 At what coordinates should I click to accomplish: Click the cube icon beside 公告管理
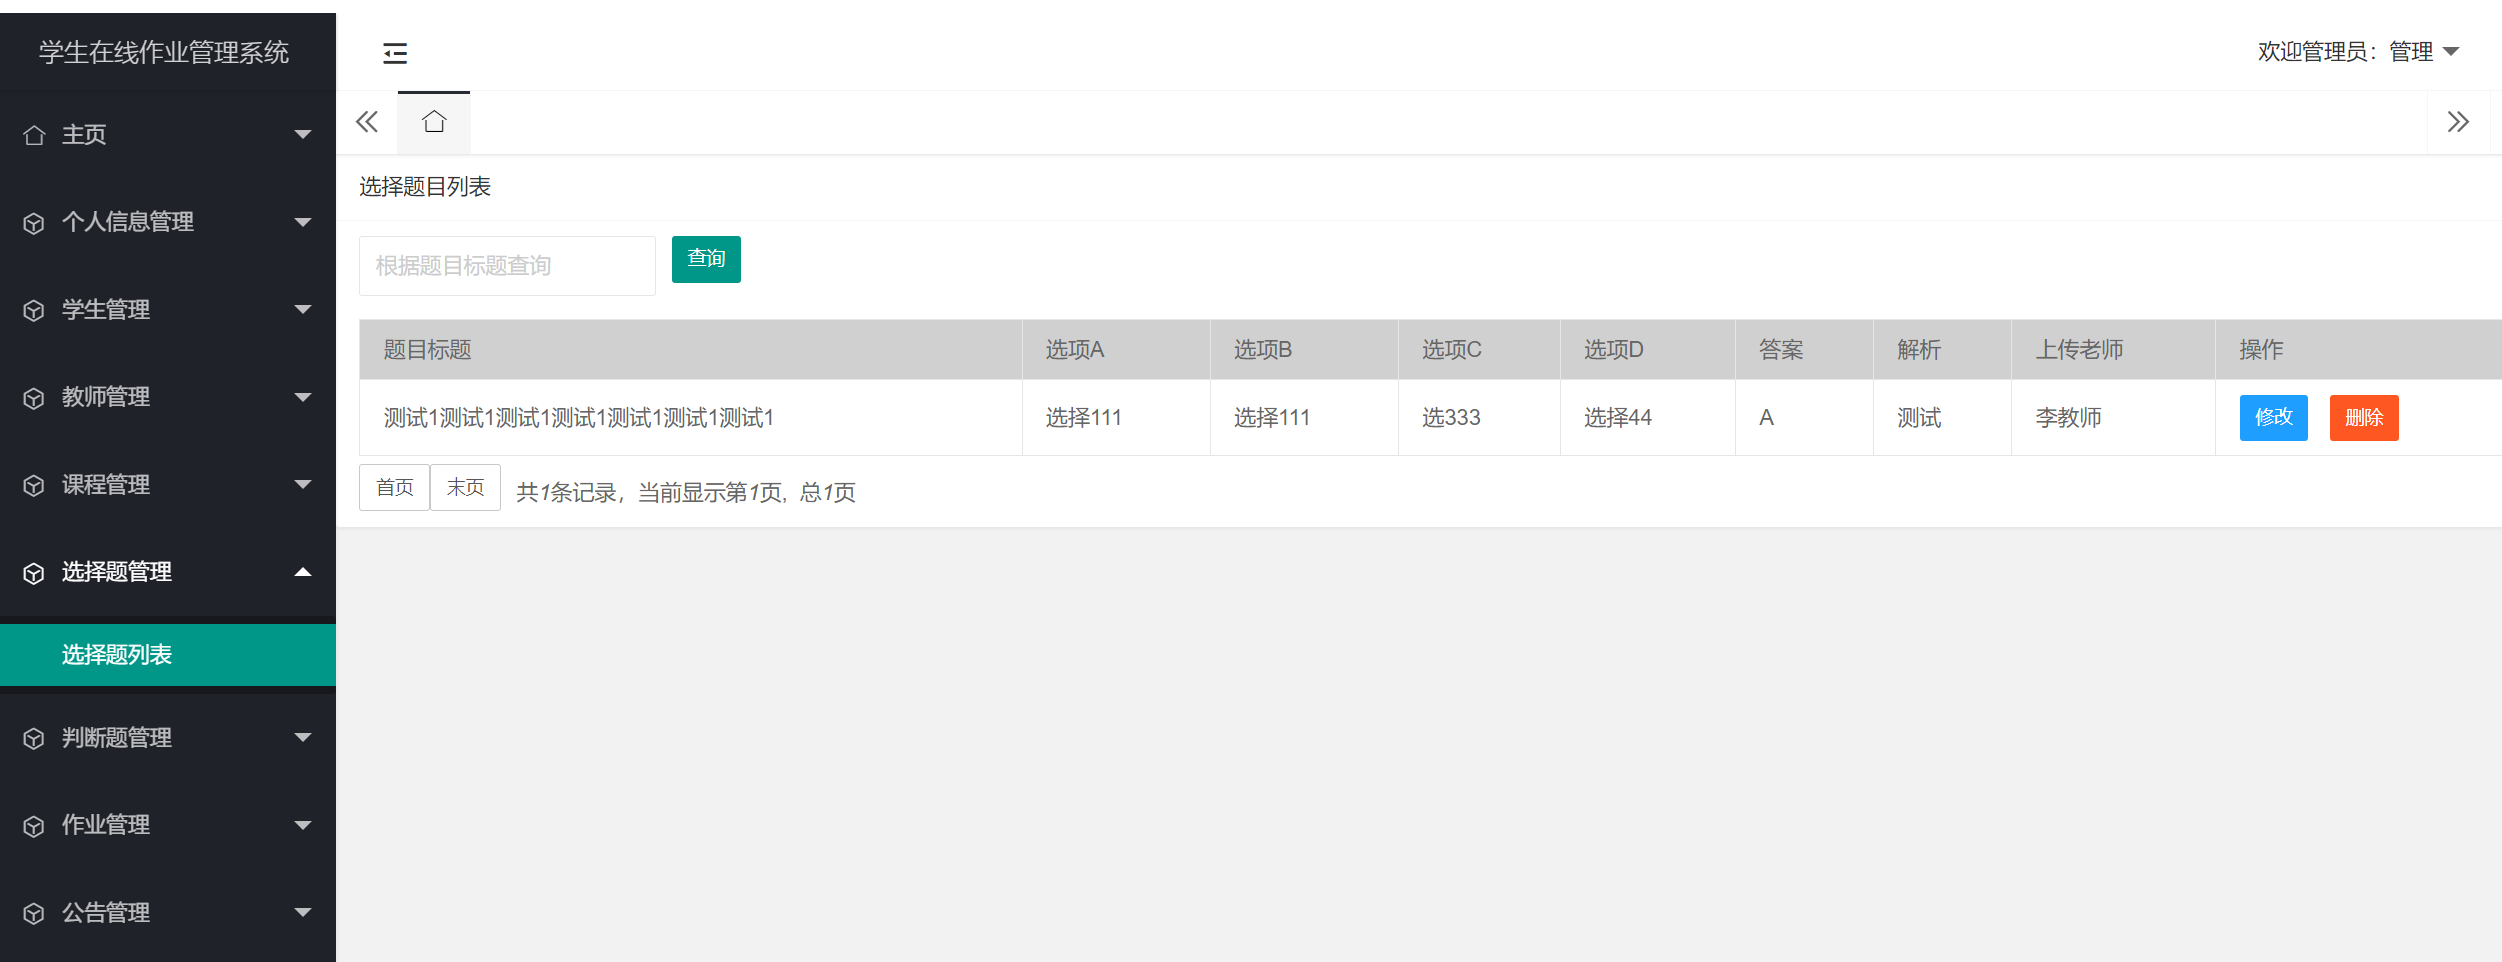tap(34, 913)
